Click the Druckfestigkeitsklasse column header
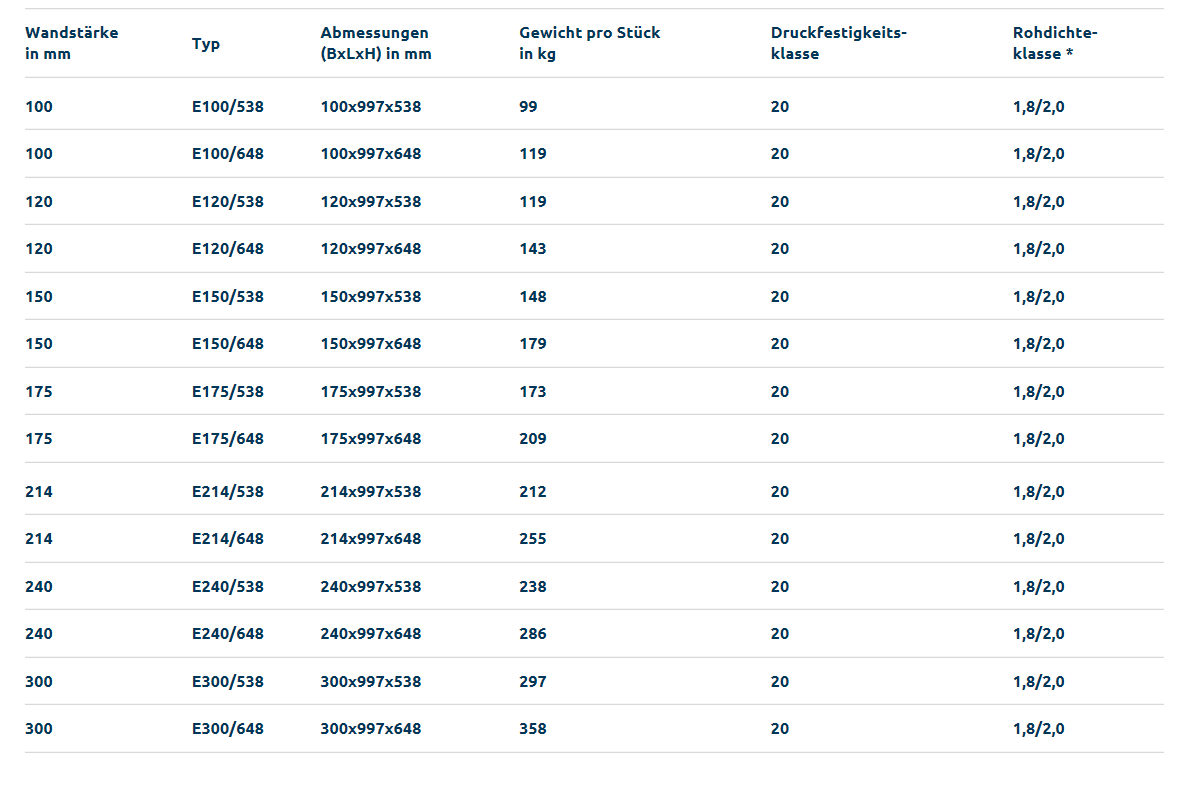This screenshot has width=1178, height=798. [838, 43]
